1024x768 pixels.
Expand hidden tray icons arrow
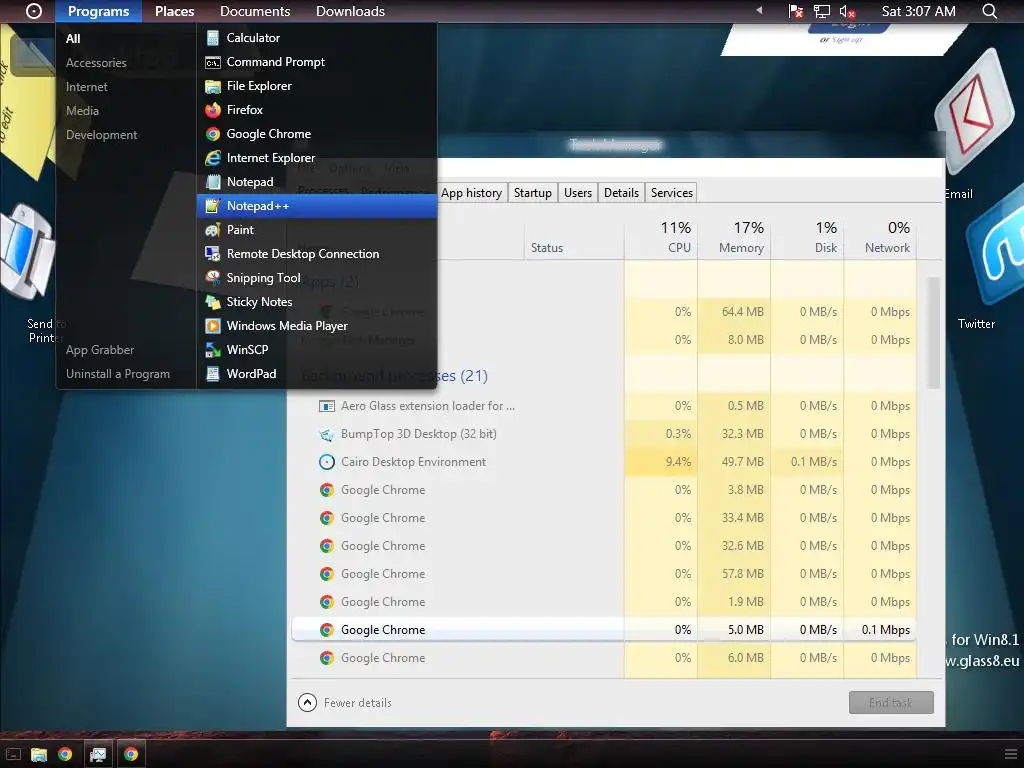(x=759, y=10)
